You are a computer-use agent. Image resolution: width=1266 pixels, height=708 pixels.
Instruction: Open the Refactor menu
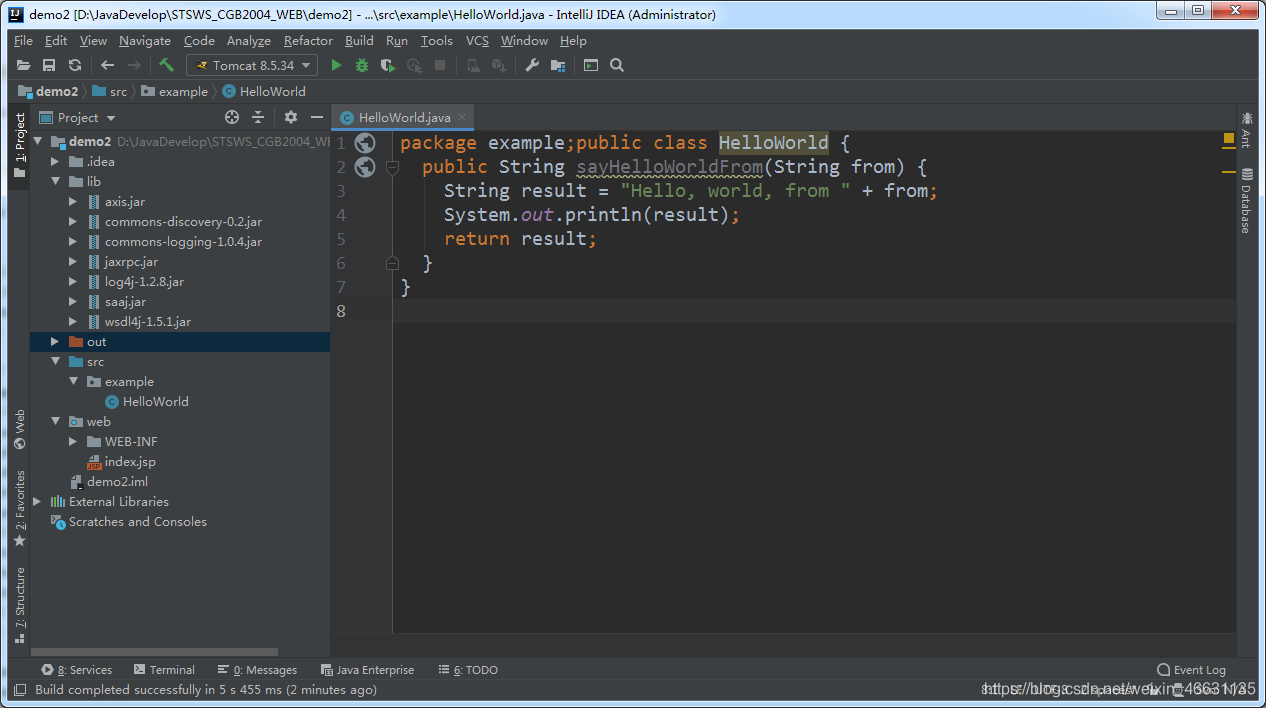[x=308, y=40]
